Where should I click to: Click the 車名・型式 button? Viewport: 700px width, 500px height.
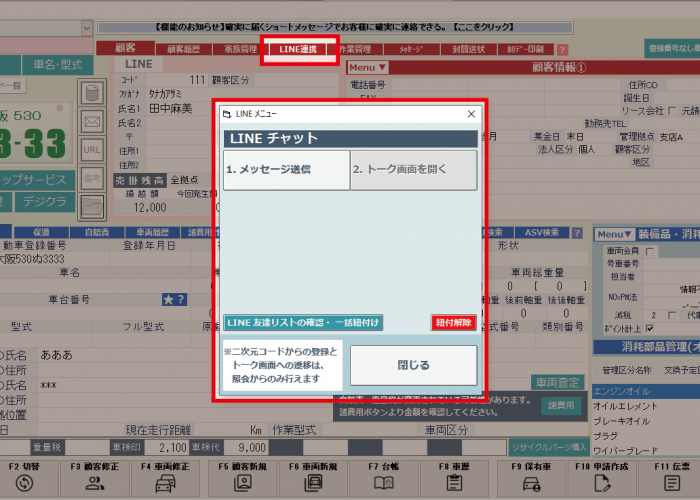click(x=58, y=65)
